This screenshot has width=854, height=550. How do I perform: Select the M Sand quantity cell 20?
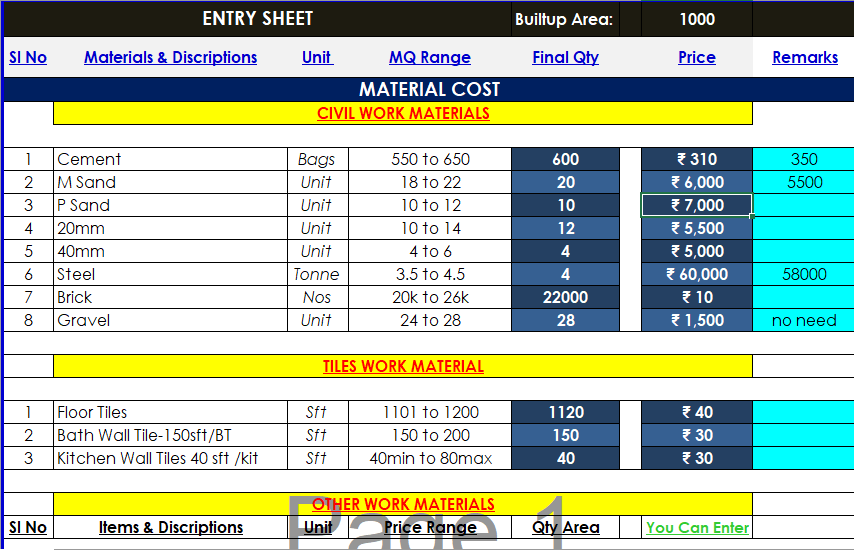[565, 182]
